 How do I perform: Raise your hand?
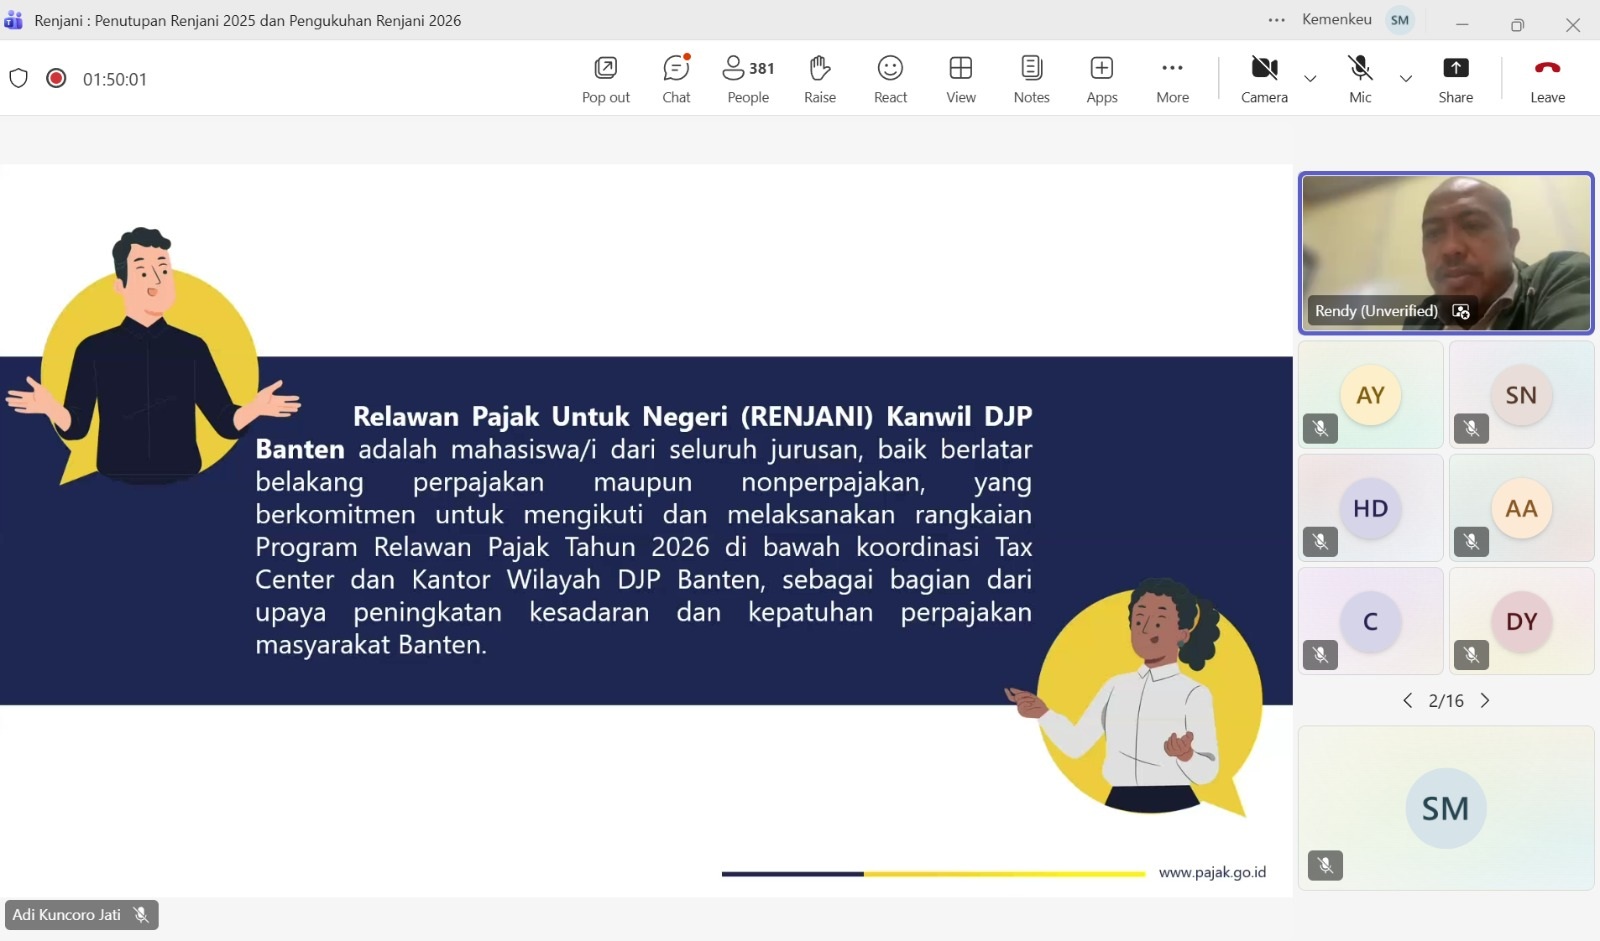[819, 78]
